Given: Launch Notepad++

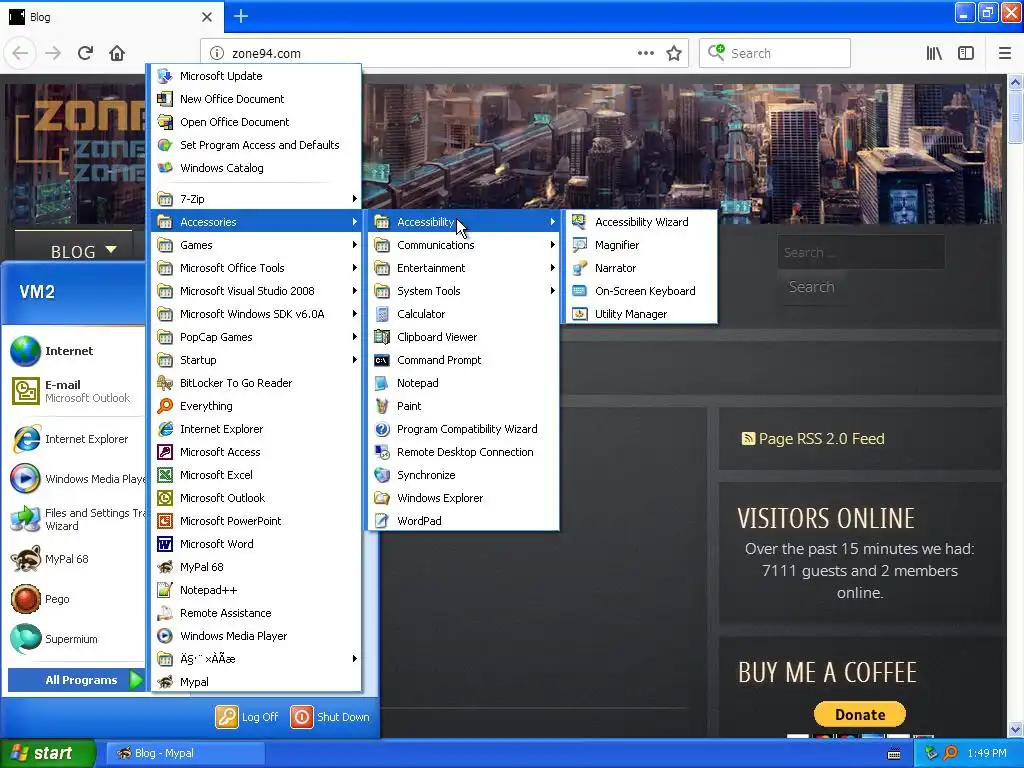Looking at the screenshot, I should [256, 590].
